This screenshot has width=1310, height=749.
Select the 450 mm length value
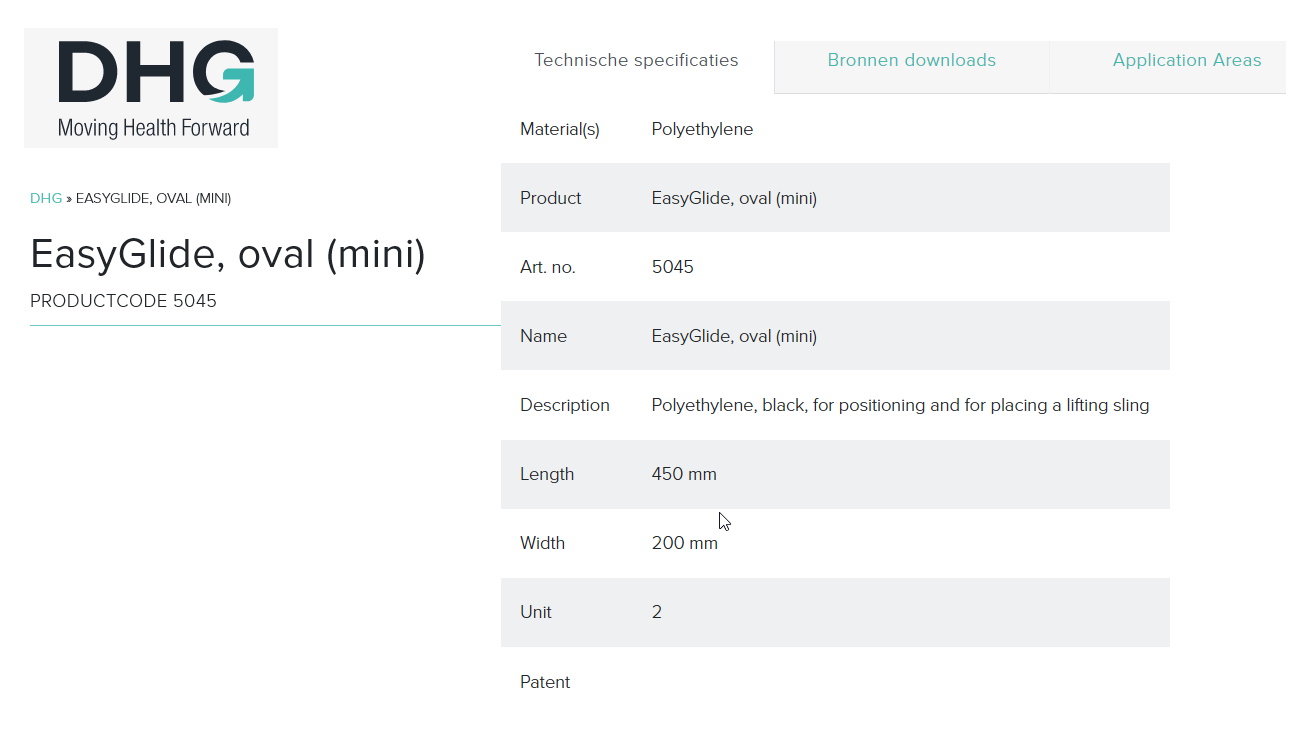tap(684, 474)
